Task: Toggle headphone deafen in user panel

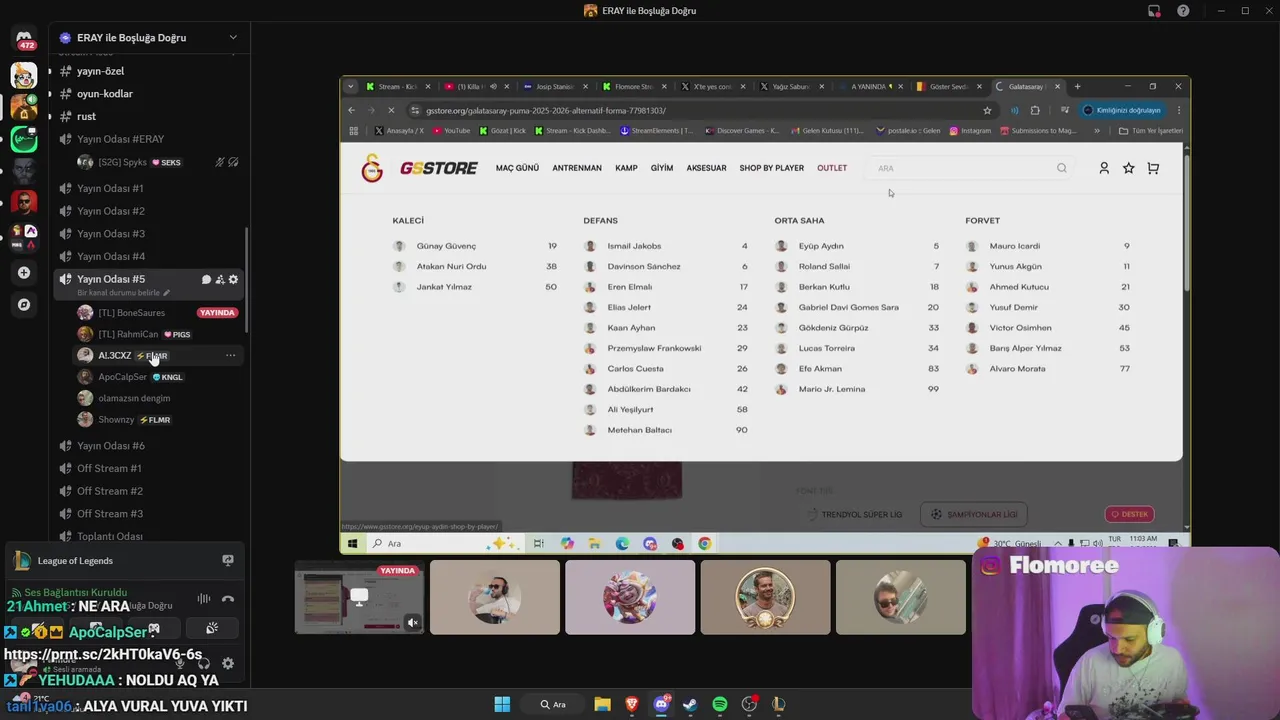Action: click(x=204, y=663)
